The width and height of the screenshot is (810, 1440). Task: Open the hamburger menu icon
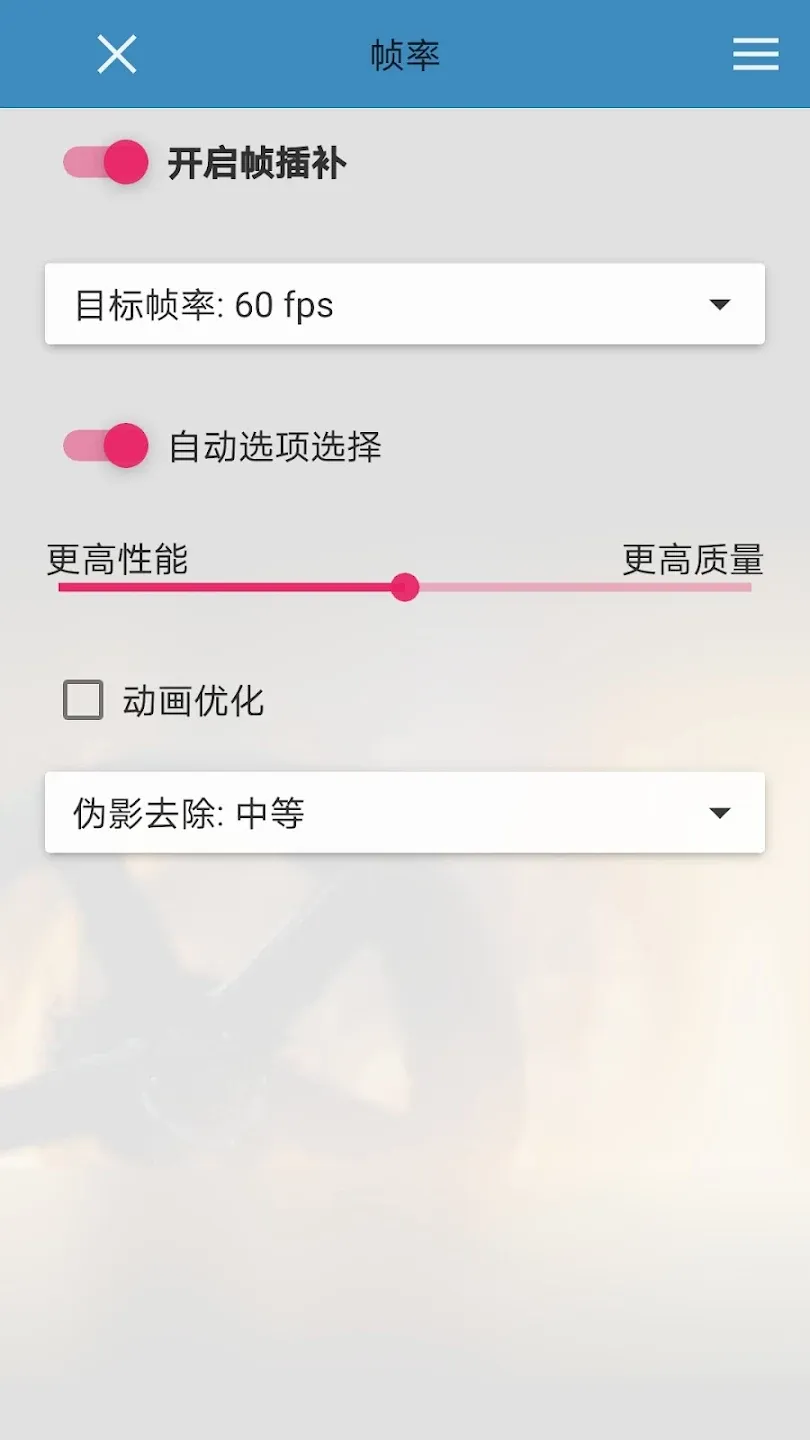755,54
